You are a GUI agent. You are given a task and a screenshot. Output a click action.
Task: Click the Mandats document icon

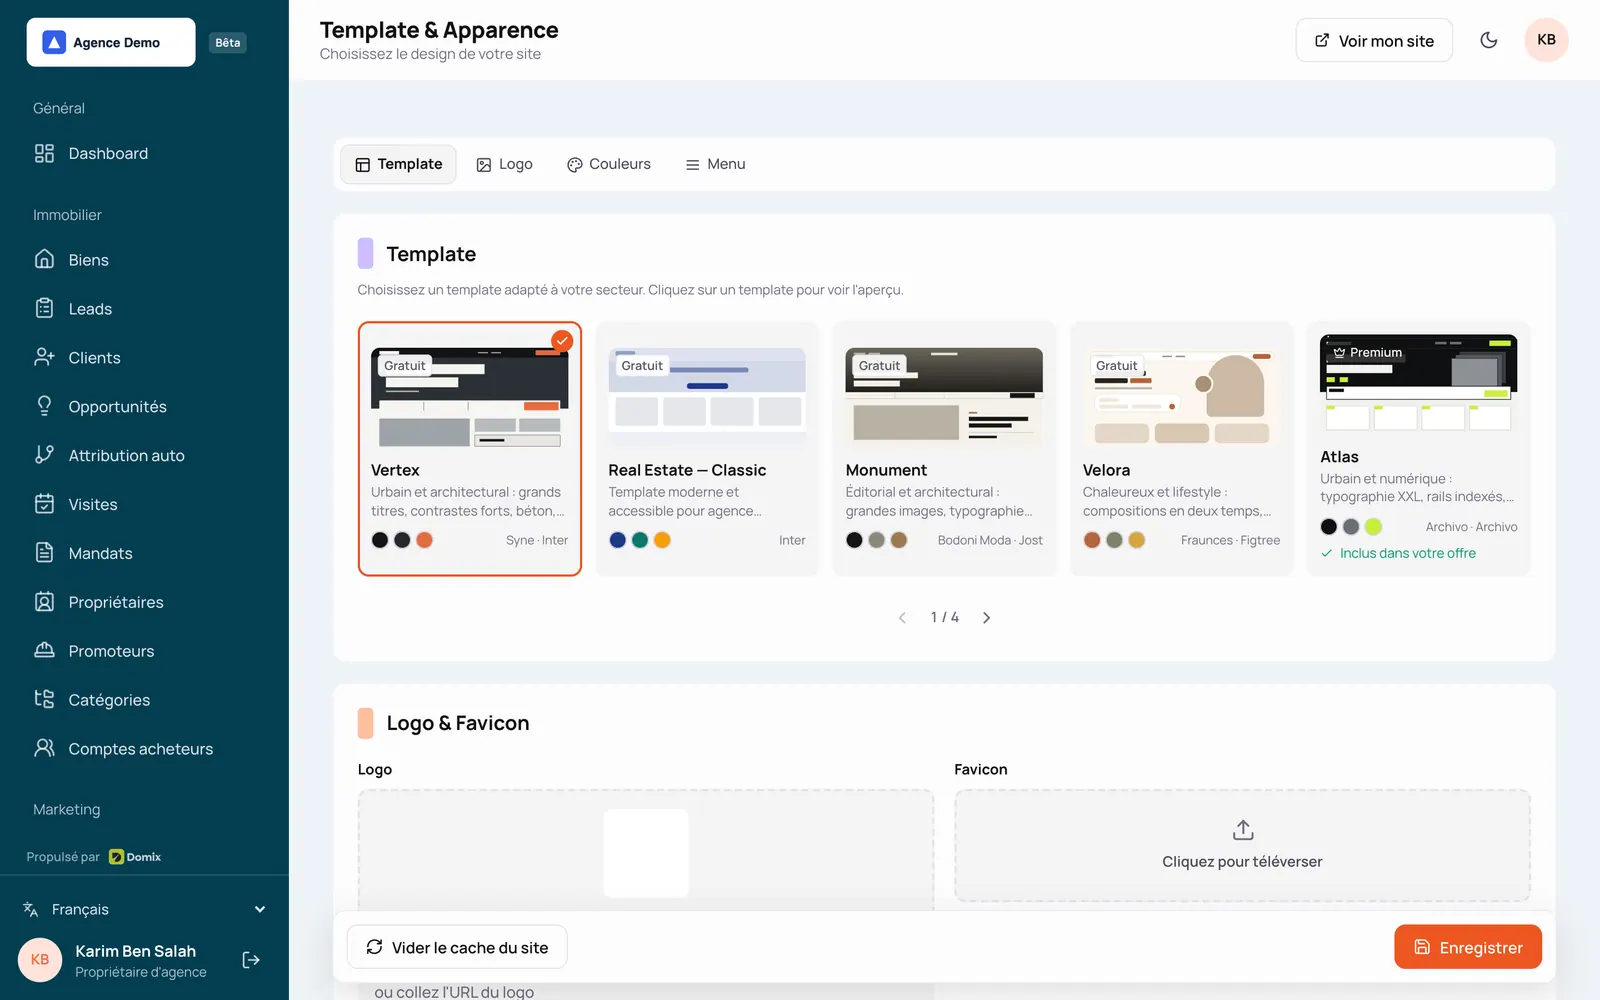pyautogui.click(x=44, y=553)
